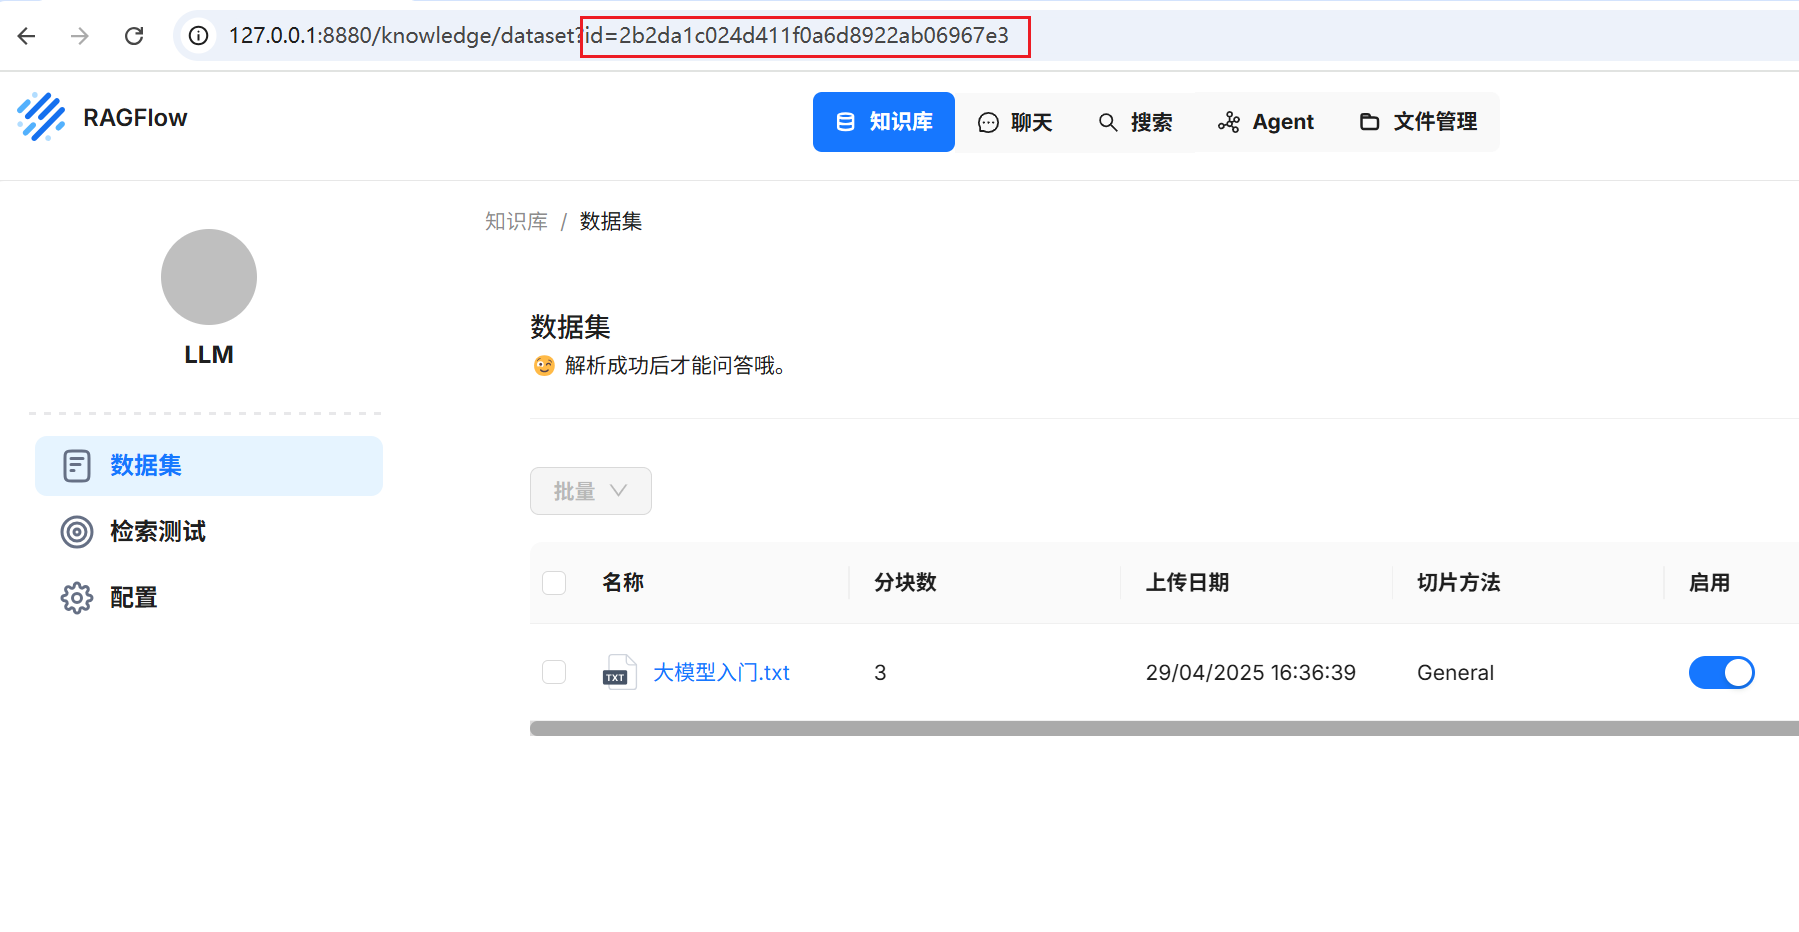Click the site info icon in address bar

[x=199, y=36]
